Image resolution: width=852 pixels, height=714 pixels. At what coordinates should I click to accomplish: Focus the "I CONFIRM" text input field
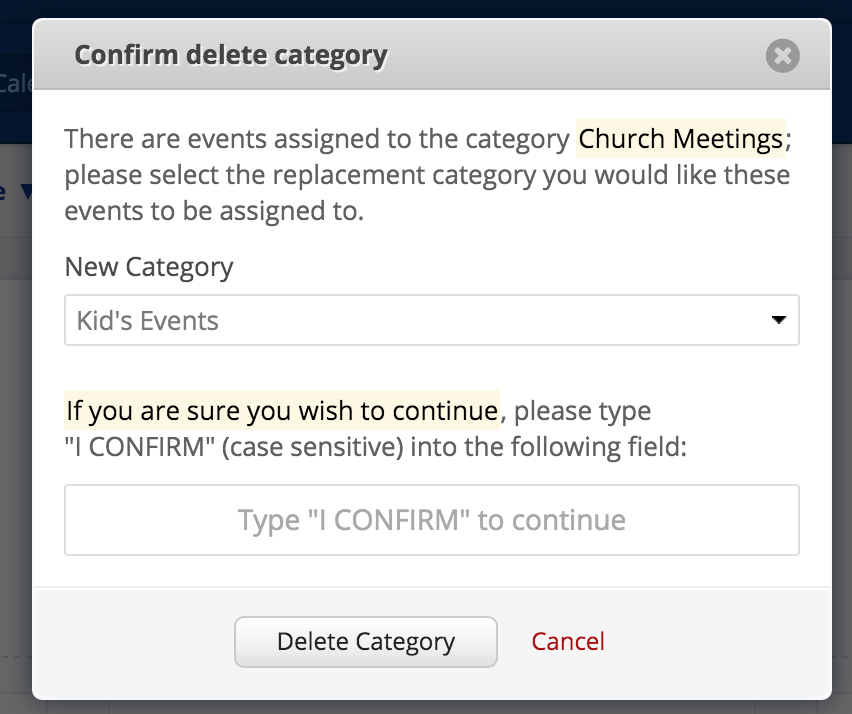point(431,520)
